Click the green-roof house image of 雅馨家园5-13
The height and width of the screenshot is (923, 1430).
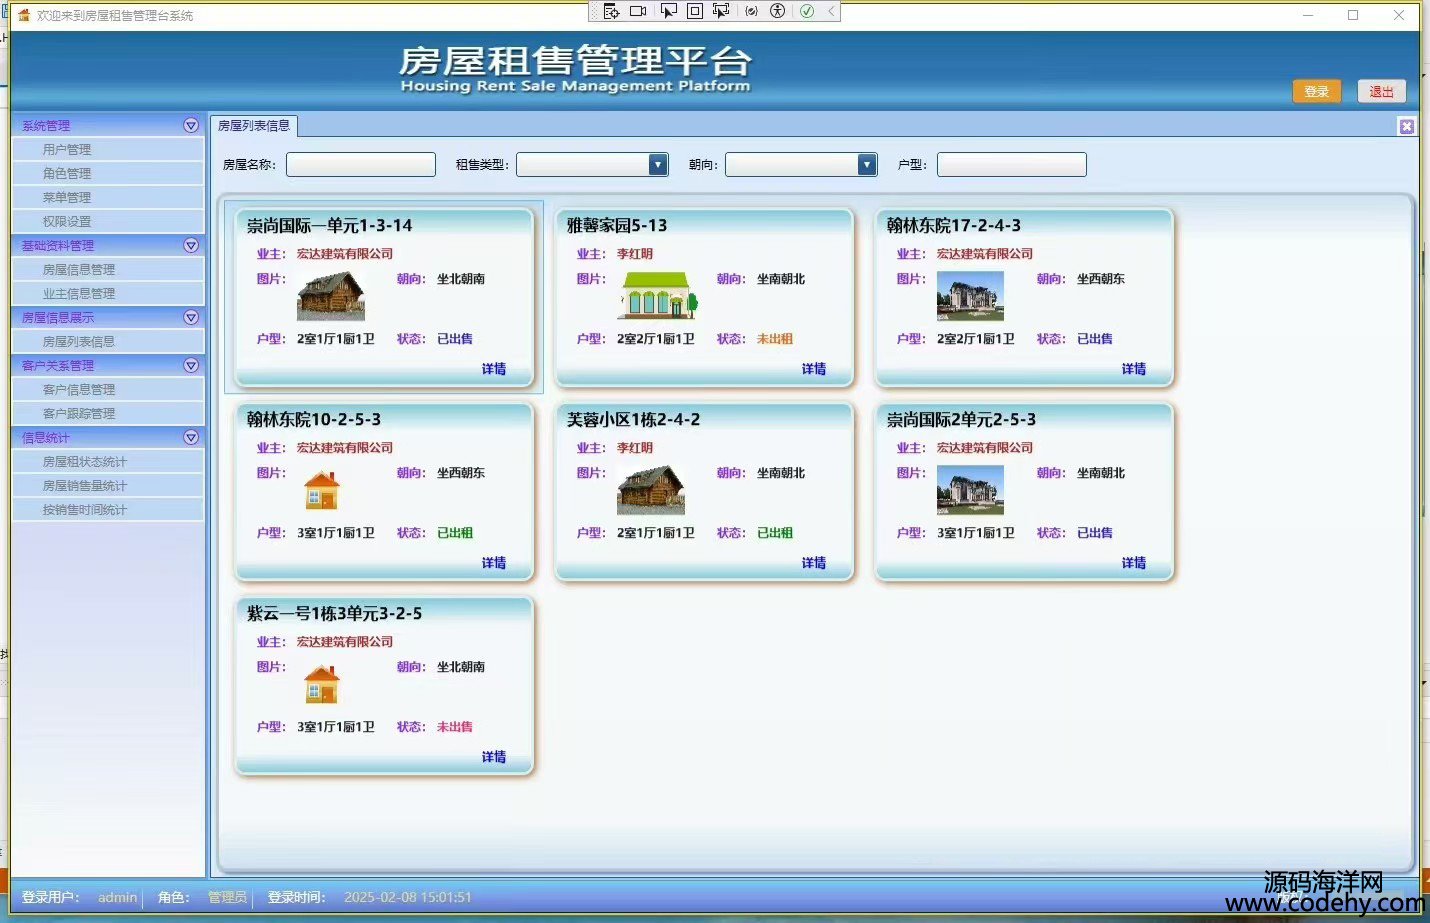point(657,296)
